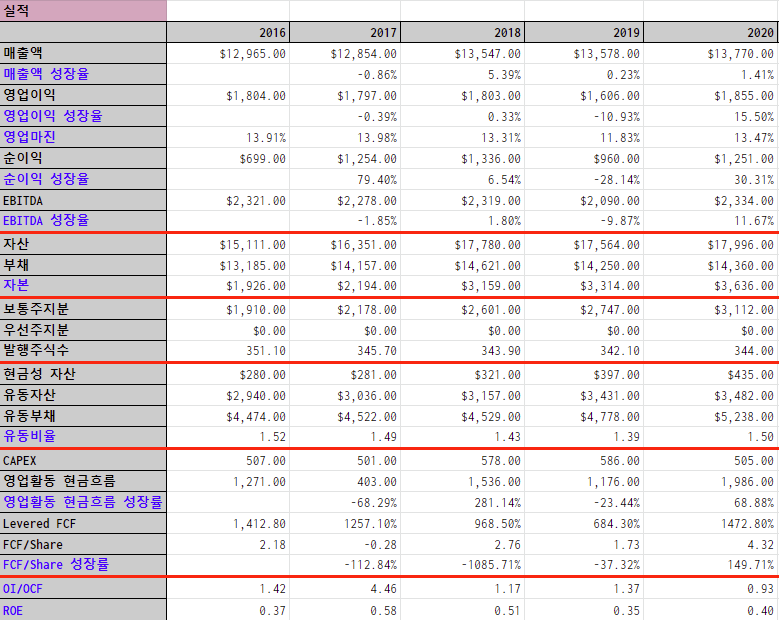Click the $13,770.00 revenue cell
The width and height of the screenshot is (779, 620).
point(711,53)
